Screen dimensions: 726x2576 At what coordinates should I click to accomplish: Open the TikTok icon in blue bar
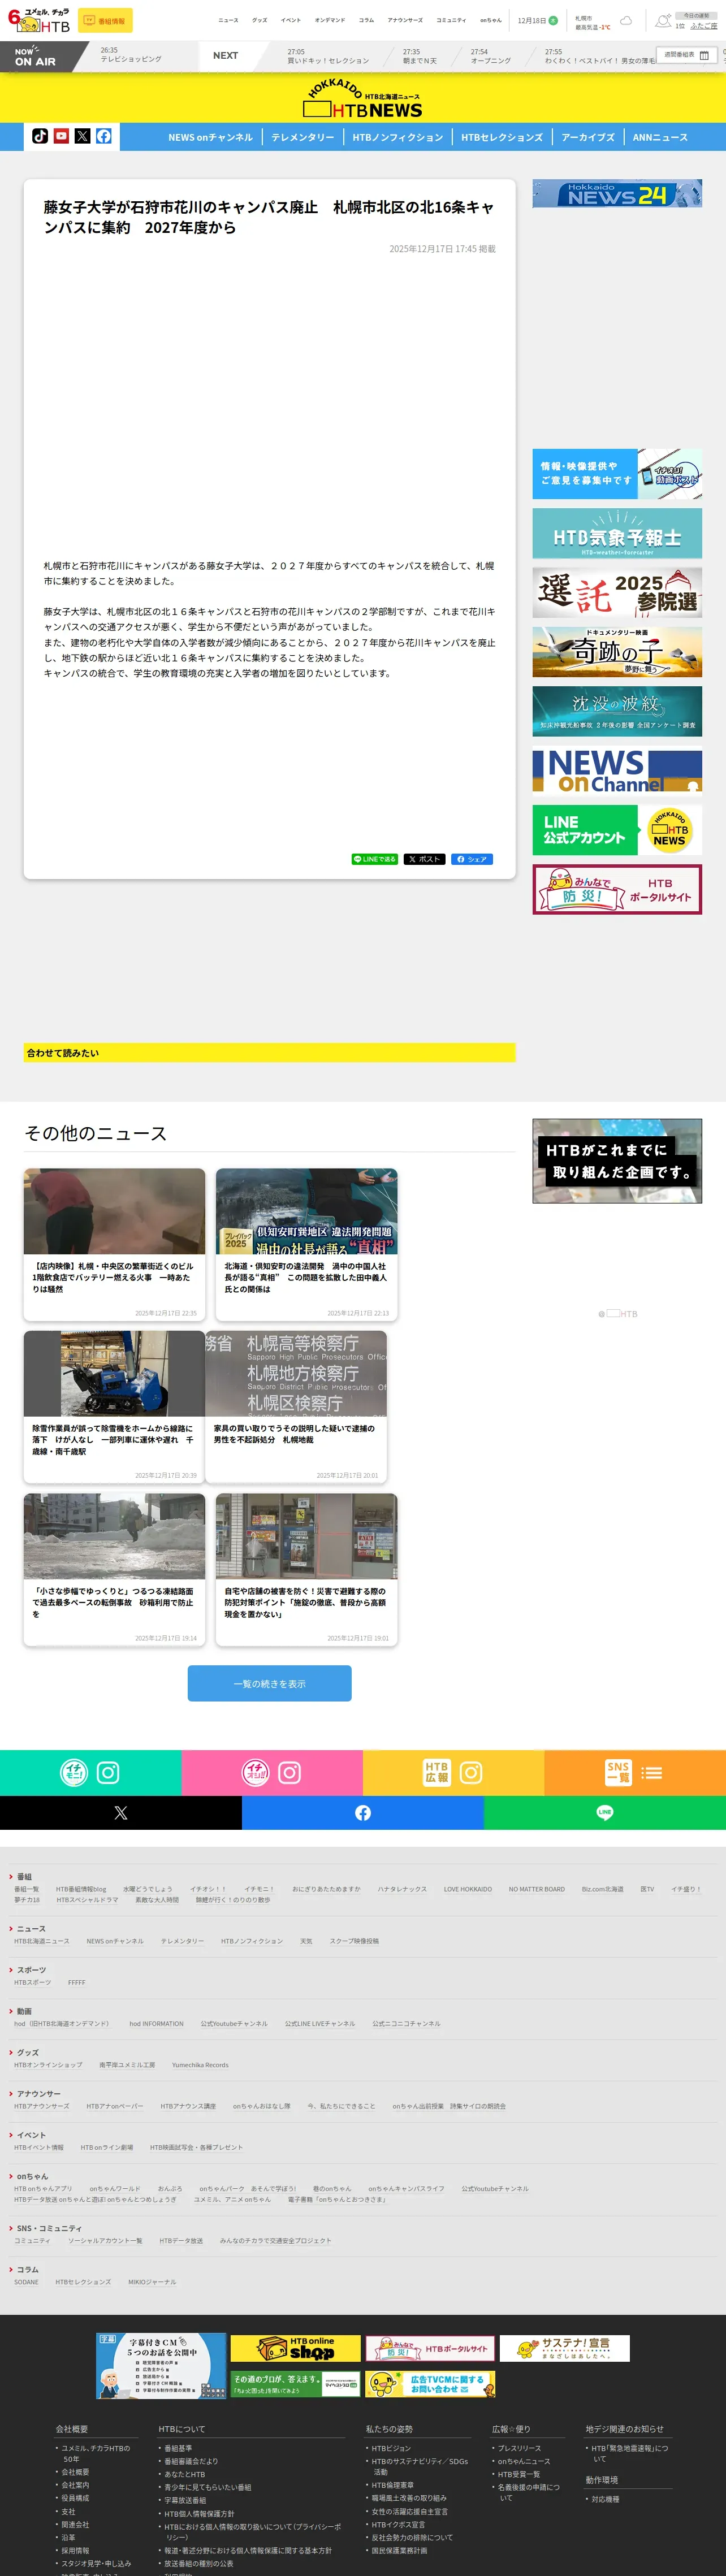pyautogui.click(x=40, y=136)
